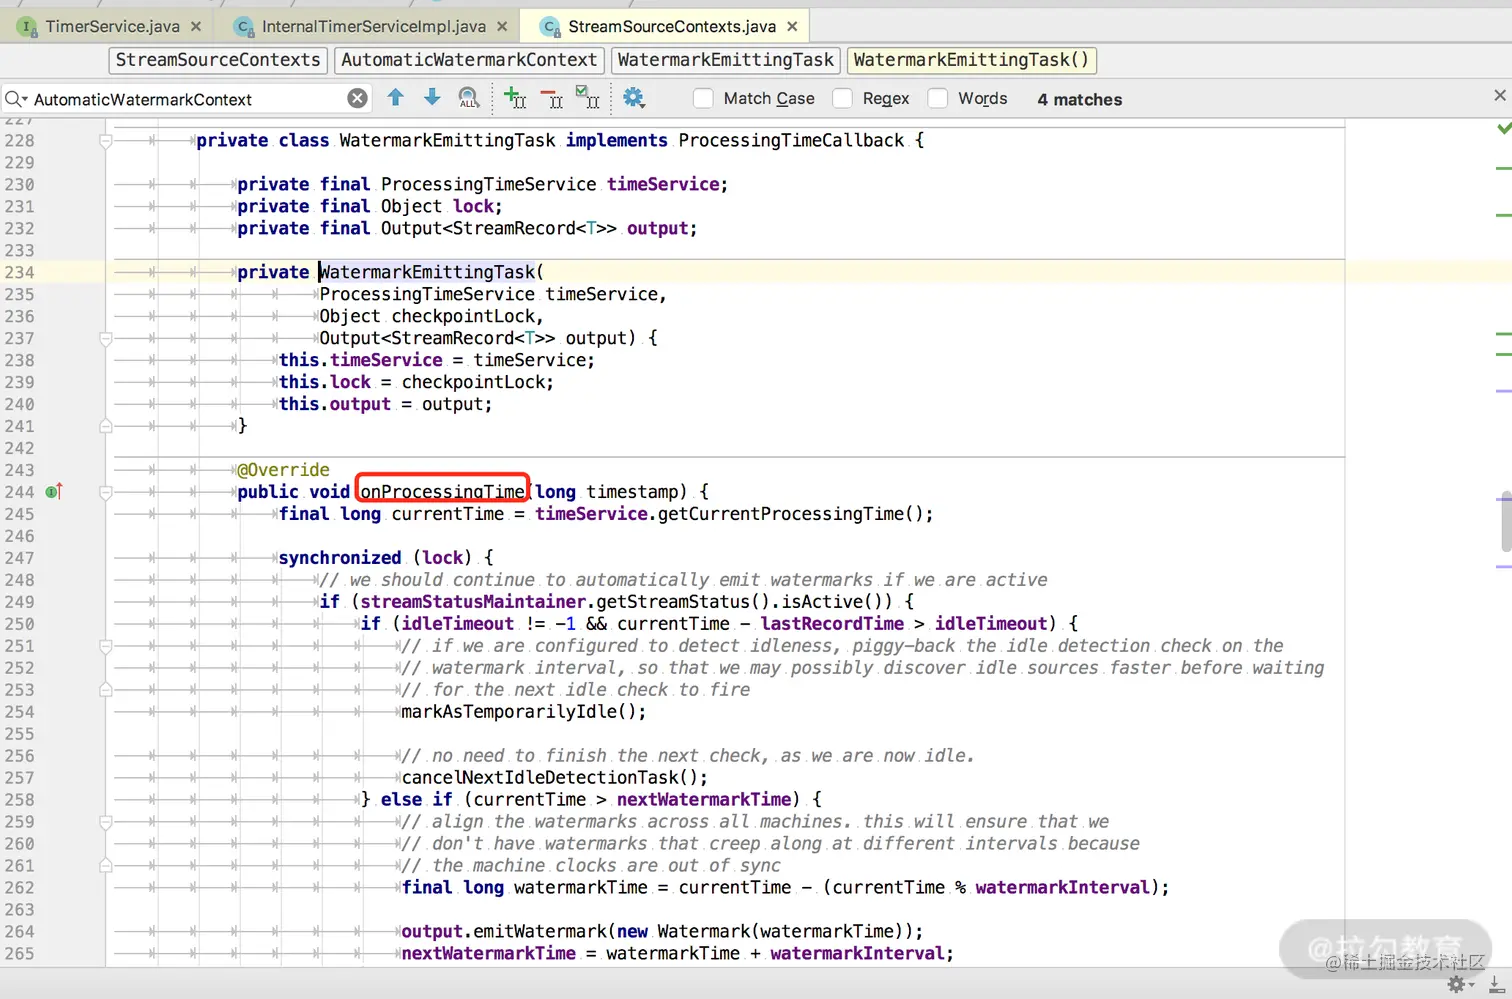Click the editor vertical scrollbar thumb
1512x999 pixels.
point(1506,521)
